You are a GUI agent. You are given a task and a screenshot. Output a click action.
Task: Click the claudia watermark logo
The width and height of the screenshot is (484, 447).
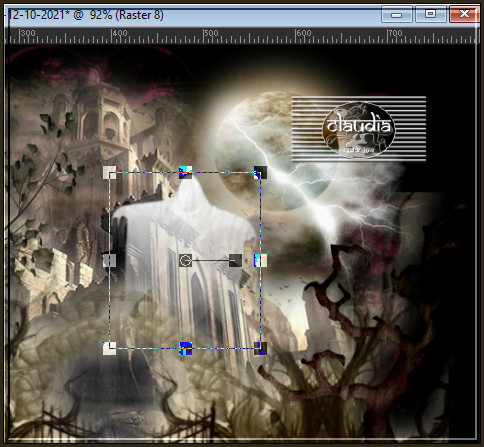click(x=359, y=129)
